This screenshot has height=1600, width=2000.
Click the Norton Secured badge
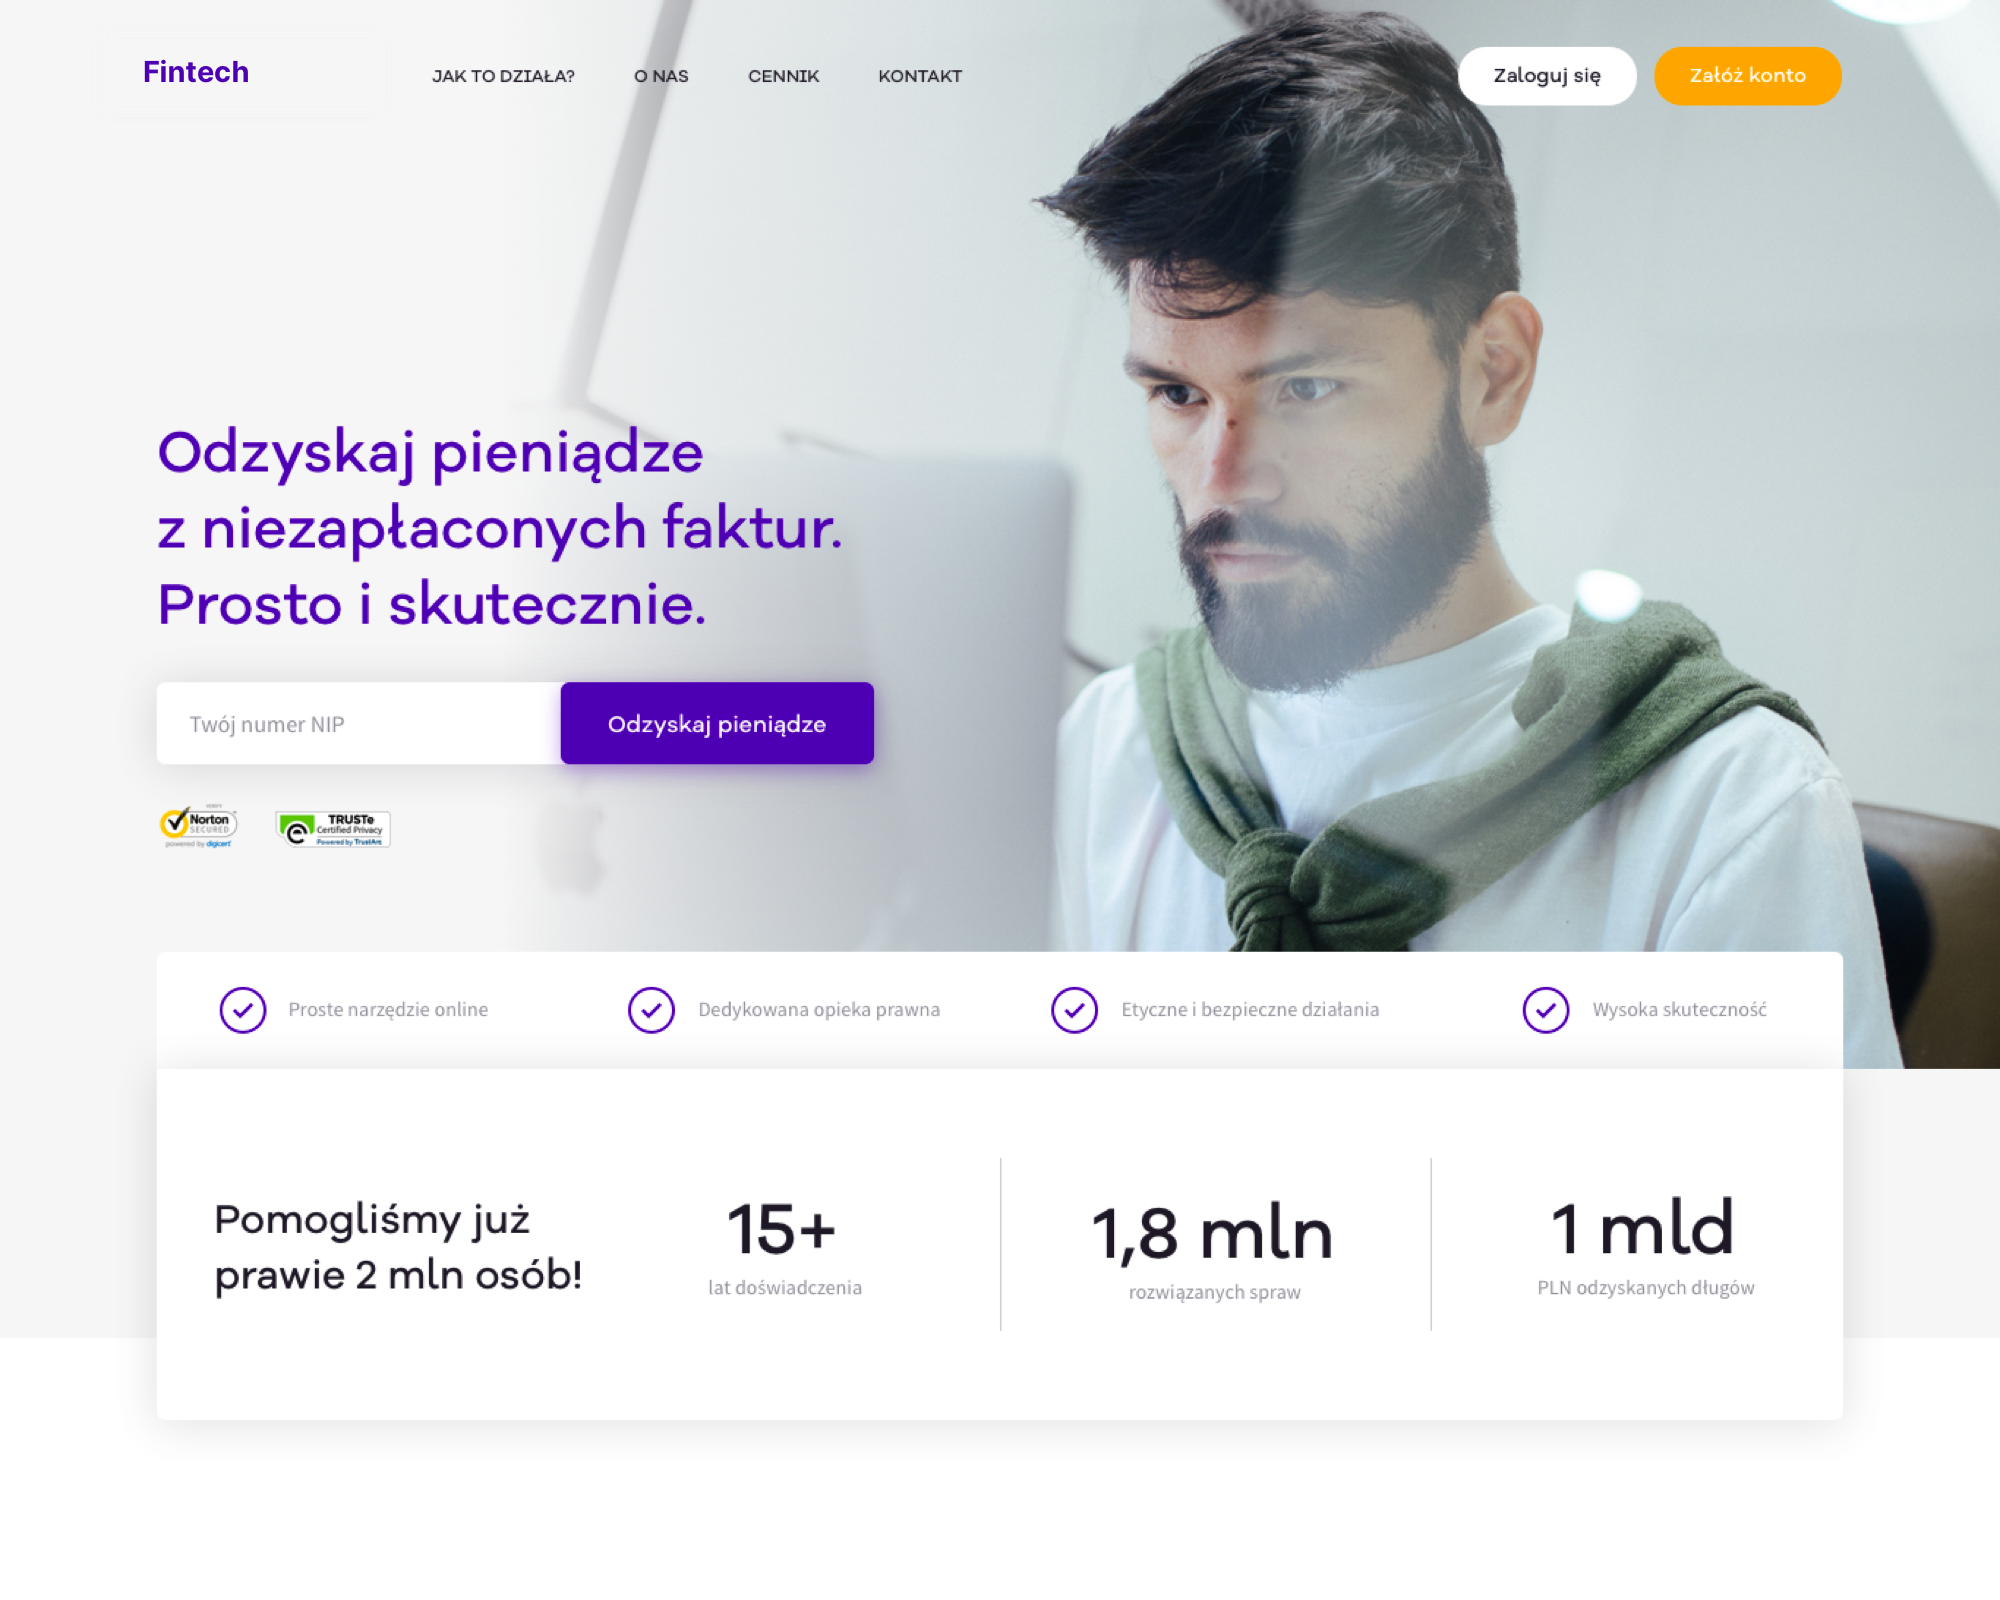point(198,826)
